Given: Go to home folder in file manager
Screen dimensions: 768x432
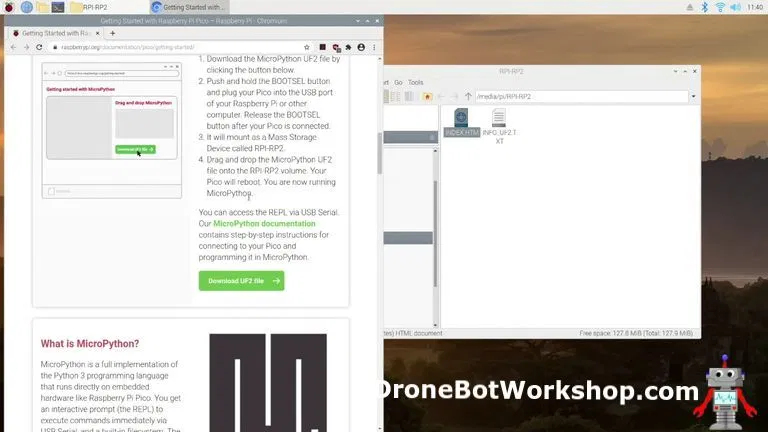Looking at the screenshot, I should (x=427, y=96).
